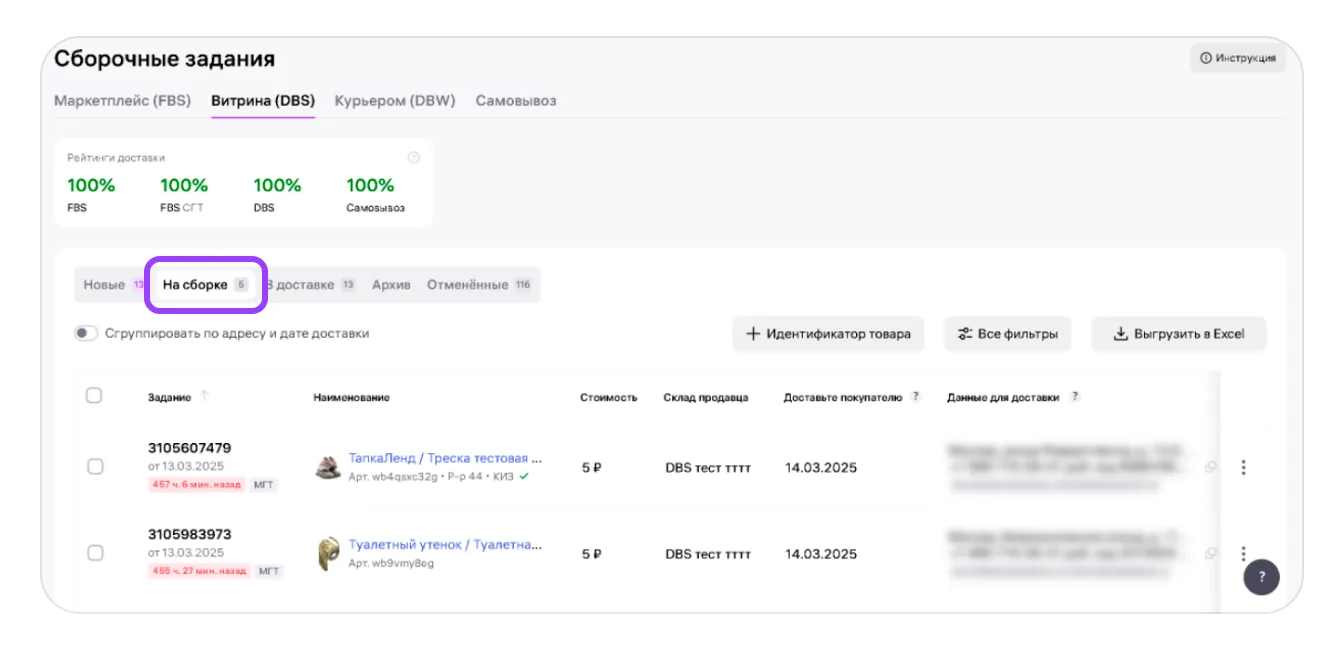1344x650 pixels.
Task: Click help icon beside Данные для доставки header
Action: (1075, 397)
